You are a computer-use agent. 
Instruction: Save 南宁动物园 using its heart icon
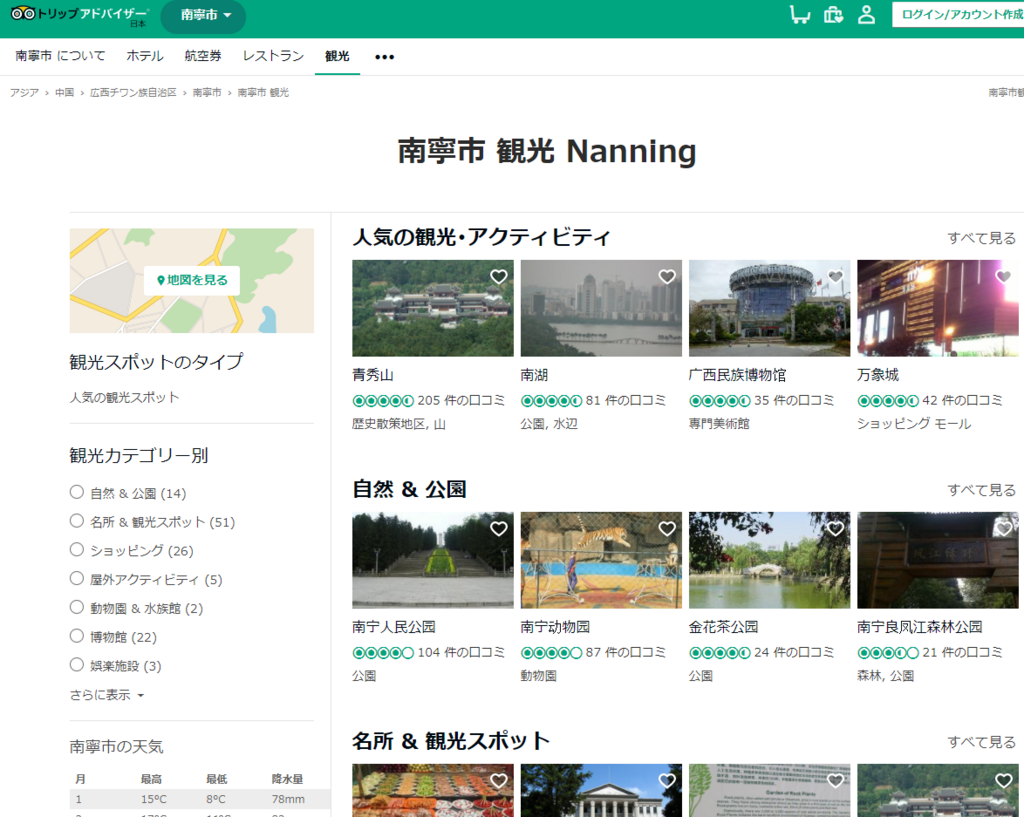(666, 528)
